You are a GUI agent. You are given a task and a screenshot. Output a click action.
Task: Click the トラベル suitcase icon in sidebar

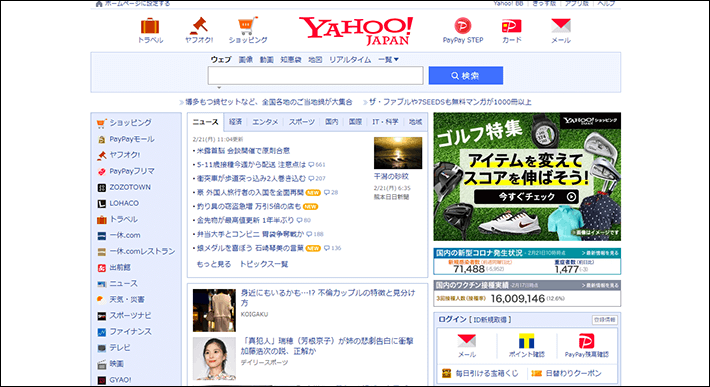[101, 220]
